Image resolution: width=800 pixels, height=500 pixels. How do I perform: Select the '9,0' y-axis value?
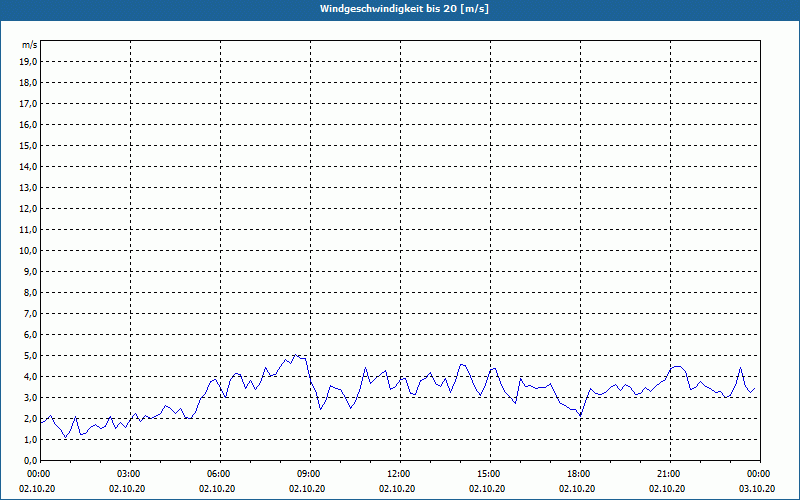(30, 271)
